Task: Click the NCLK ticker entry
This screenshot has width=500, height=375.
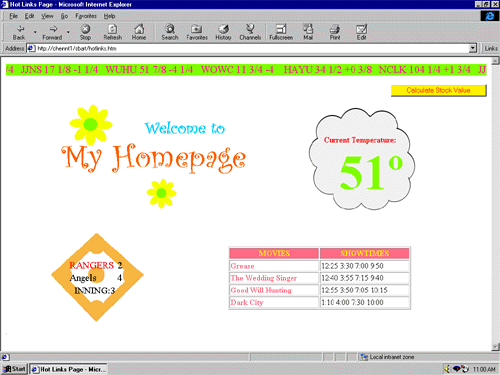Action: coord(424,70)
